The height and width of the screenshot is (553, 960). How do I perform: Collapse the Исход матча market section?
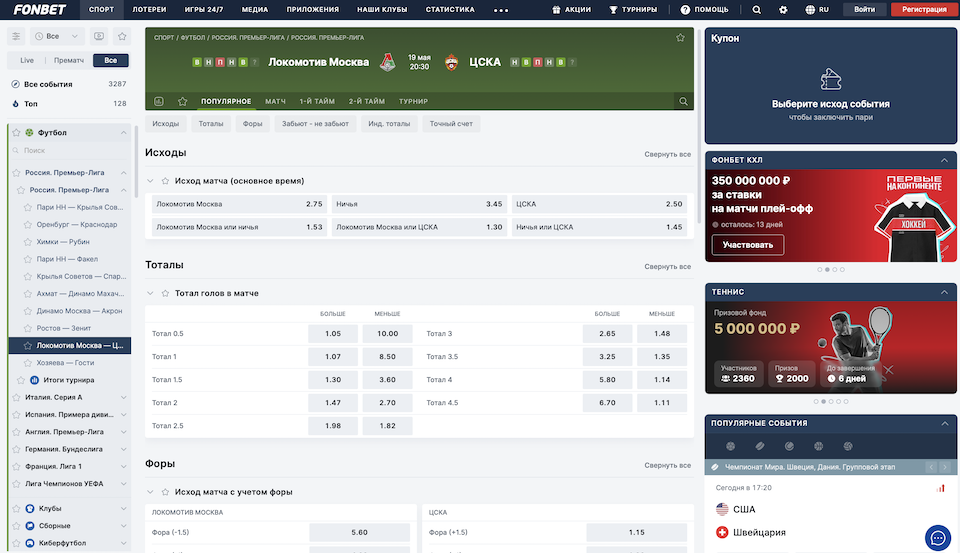click(x=151, y=181)
